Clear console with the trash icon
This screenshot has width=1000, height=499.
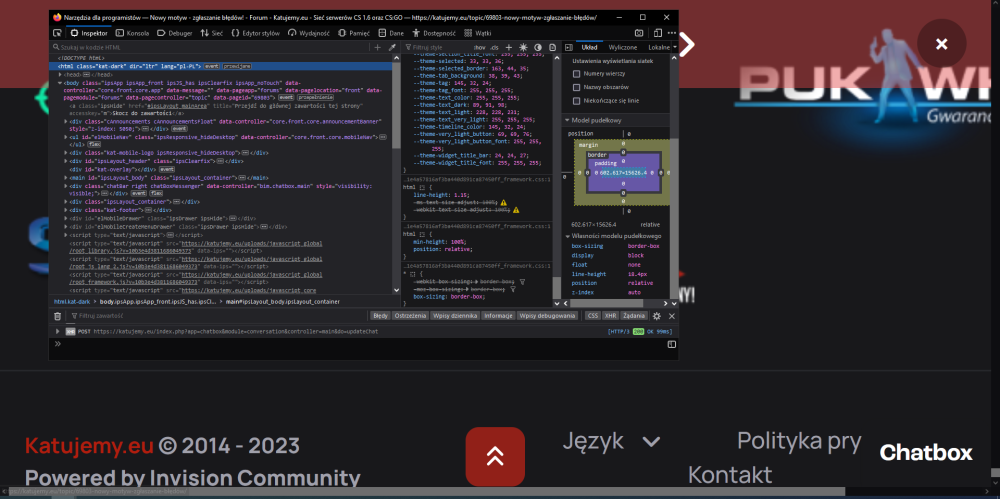tap(57, 316)
